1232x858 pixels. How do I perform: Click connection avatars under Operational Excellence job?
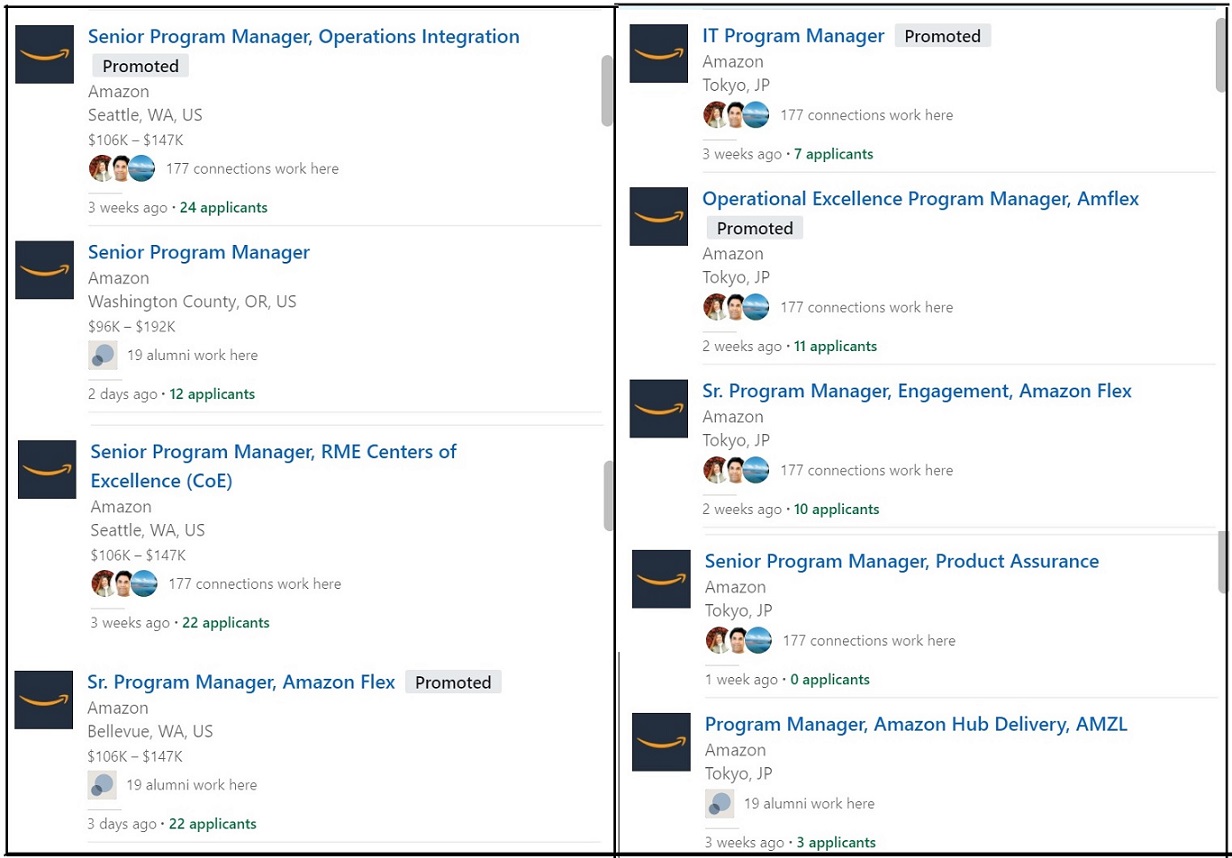[736, 307]
